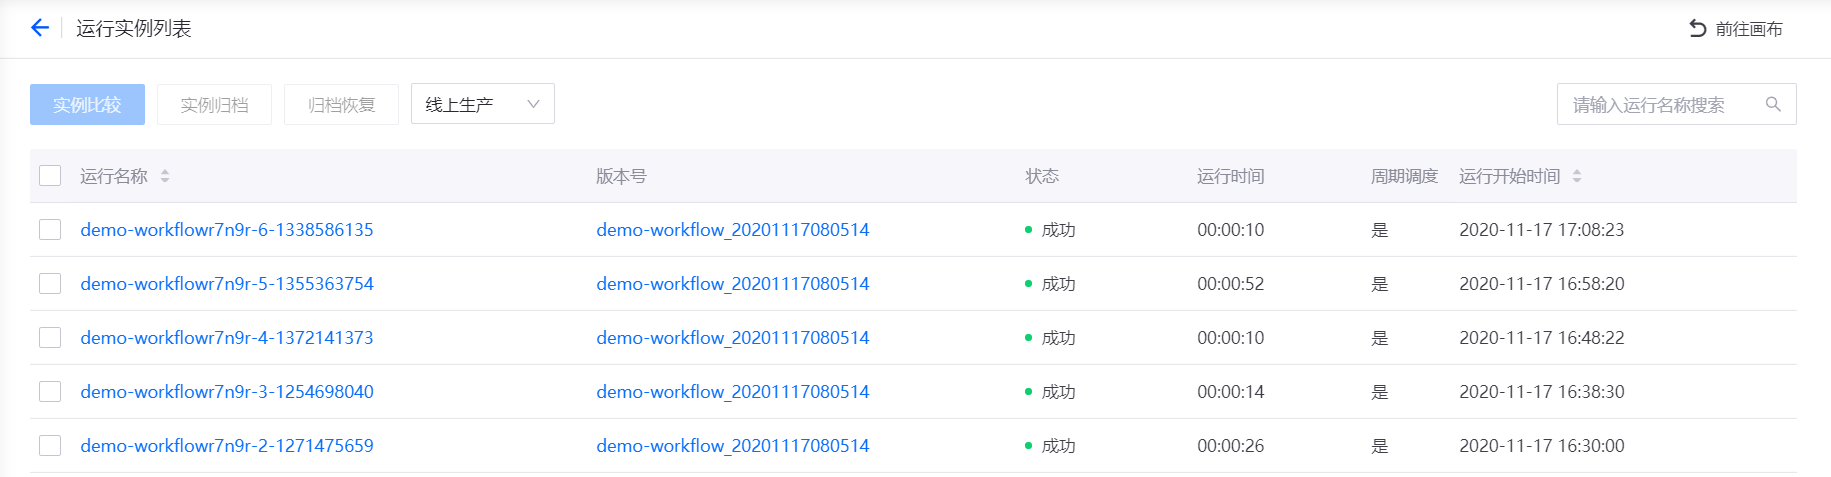Sort by 运行开始时间 column arrows
Screen dimensions: 1831x477
click(x=1577, y=176)
